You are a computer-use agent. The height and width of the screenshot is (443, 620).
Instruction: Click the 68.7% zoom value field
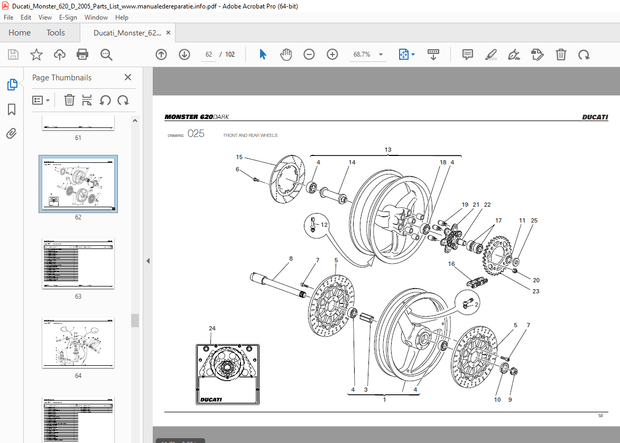pyautogui.click(x=362, y=54)
